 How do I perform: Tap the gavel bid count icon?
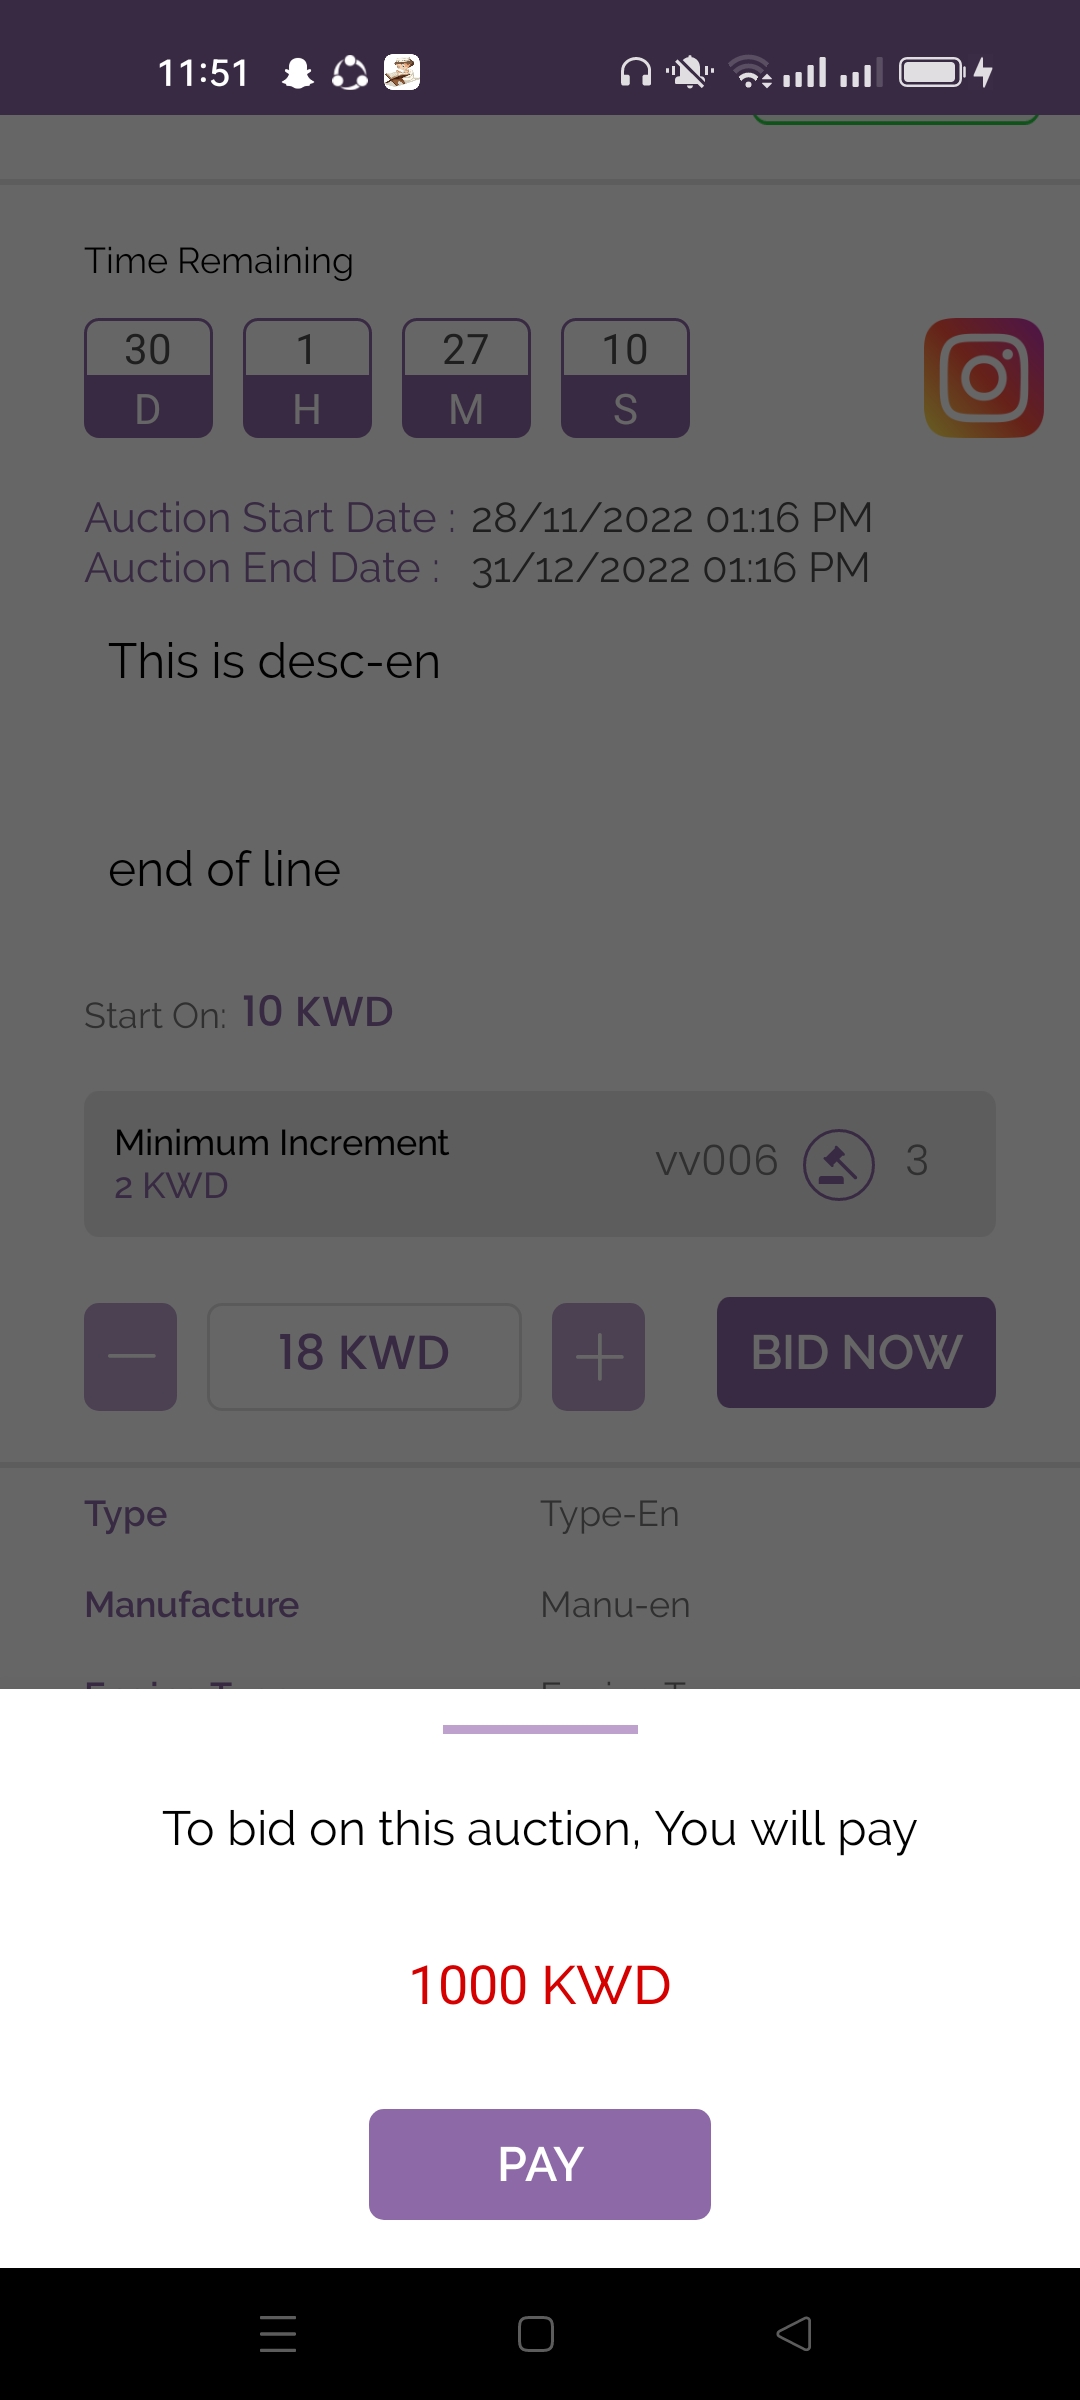839,1164
